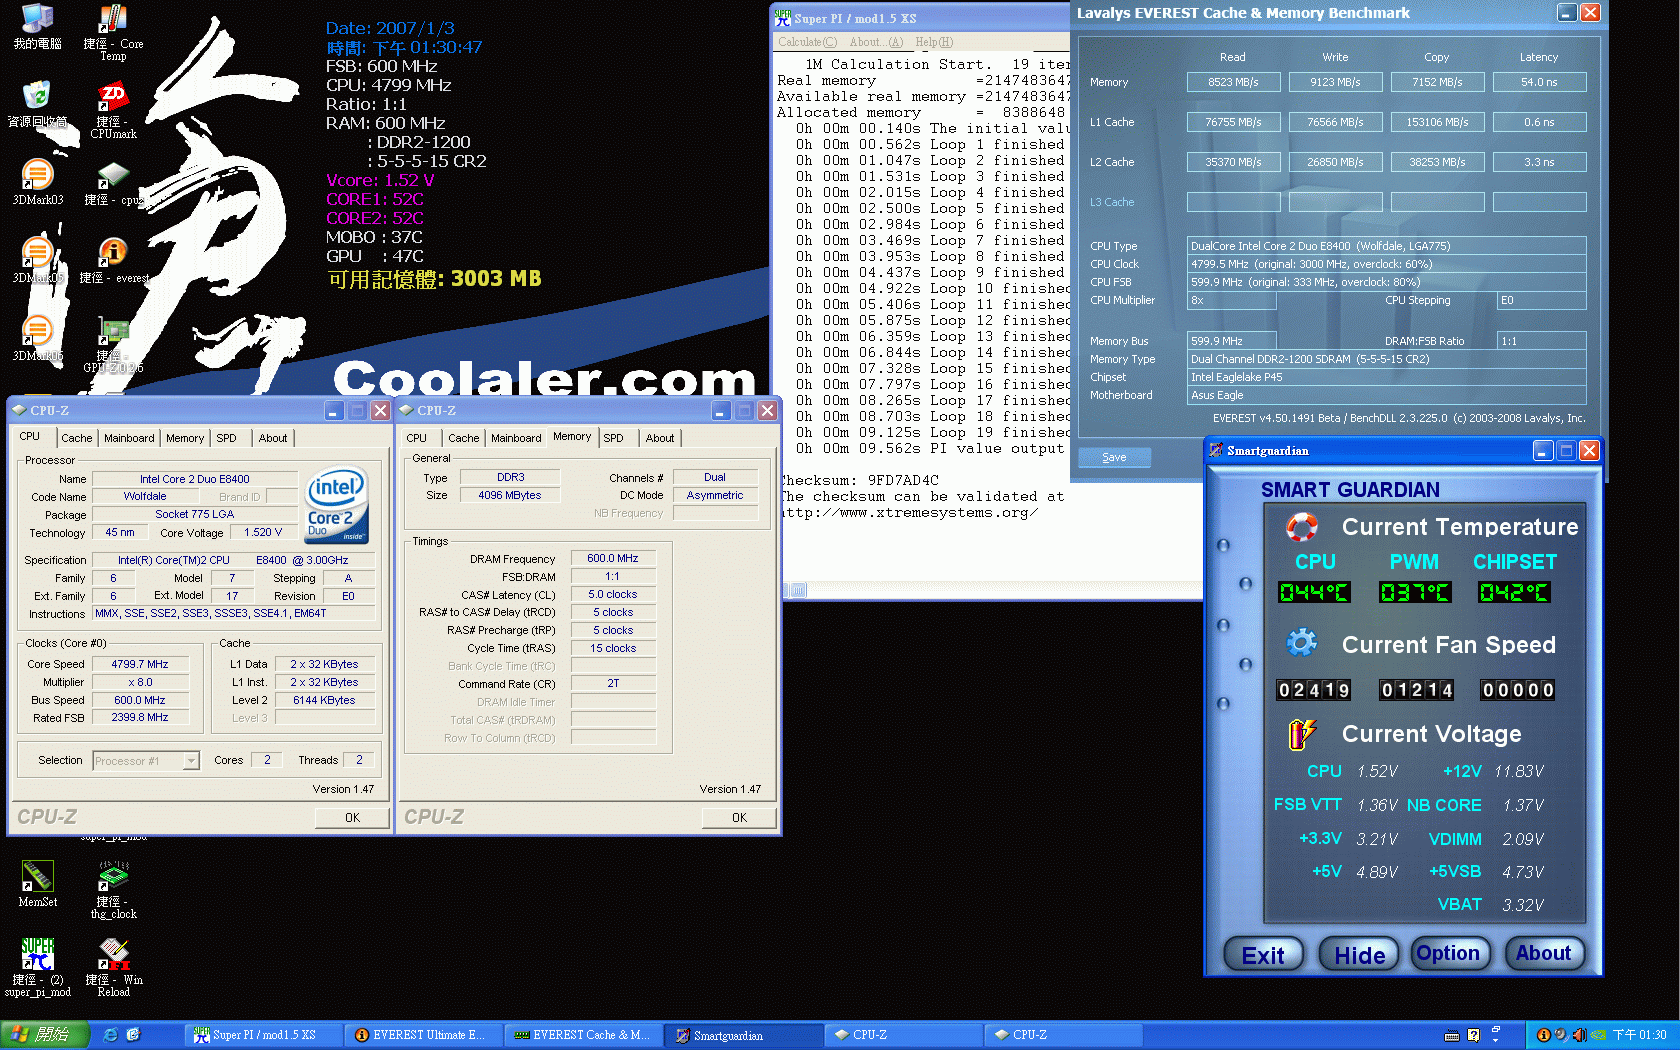1680x1050 pixels.
Task: Click the language bar help question-mark icon
Action: [x=1473, y=1035]
